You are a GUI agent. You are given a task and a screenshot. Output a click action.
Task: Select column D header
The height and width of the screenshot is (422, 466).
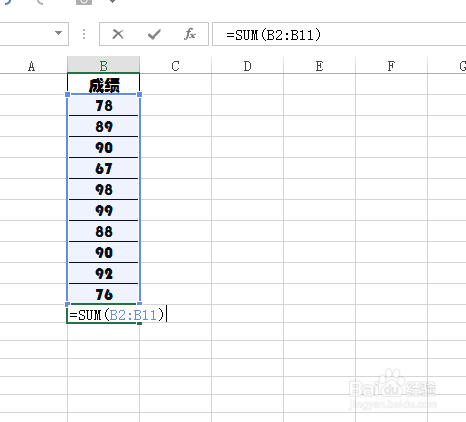[x=247, y=66]
